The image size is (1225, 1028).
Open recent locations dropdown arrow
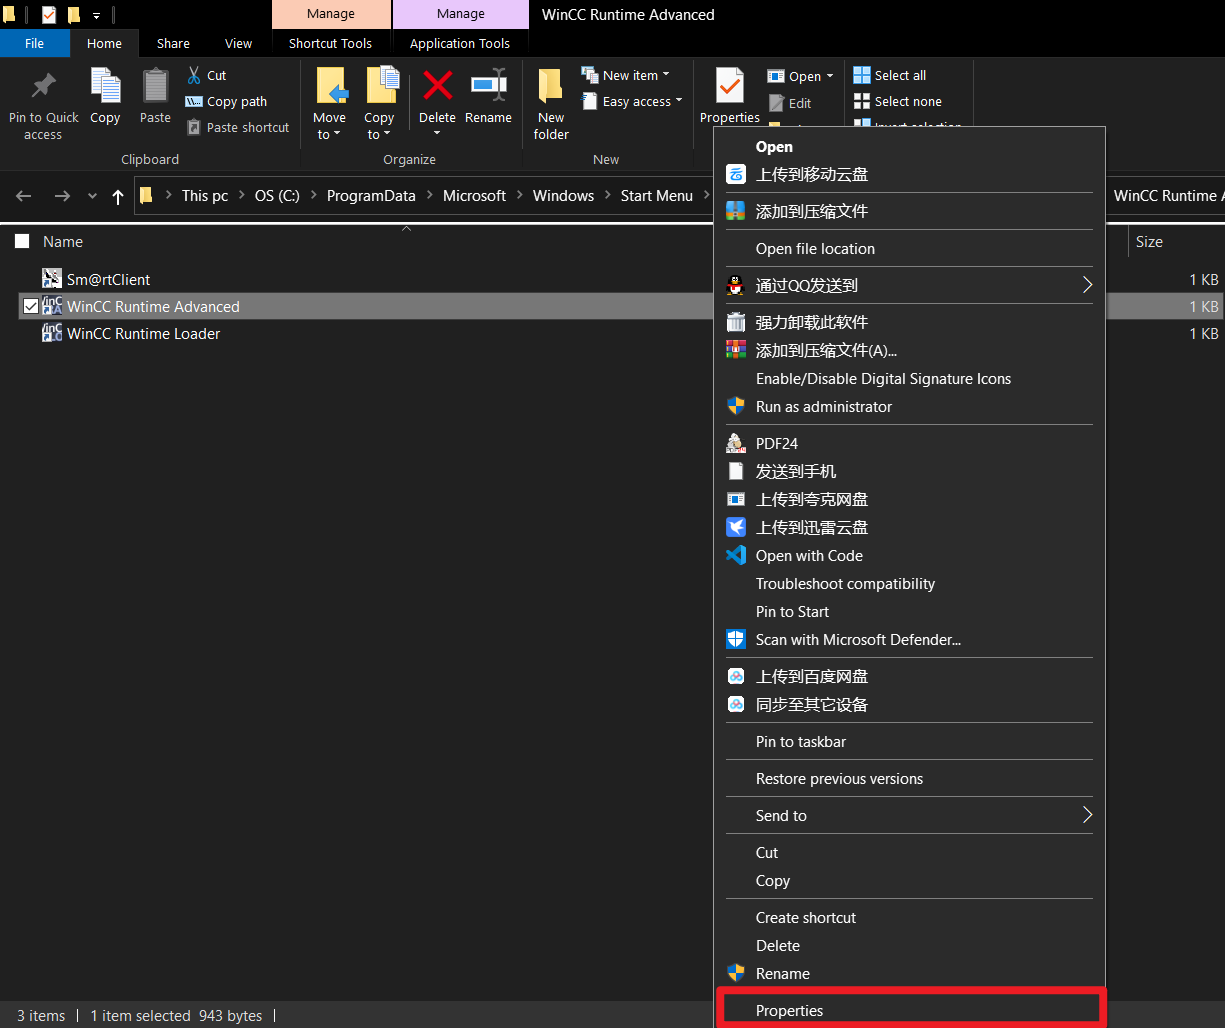pyautogui.click(x=93, y=196)
